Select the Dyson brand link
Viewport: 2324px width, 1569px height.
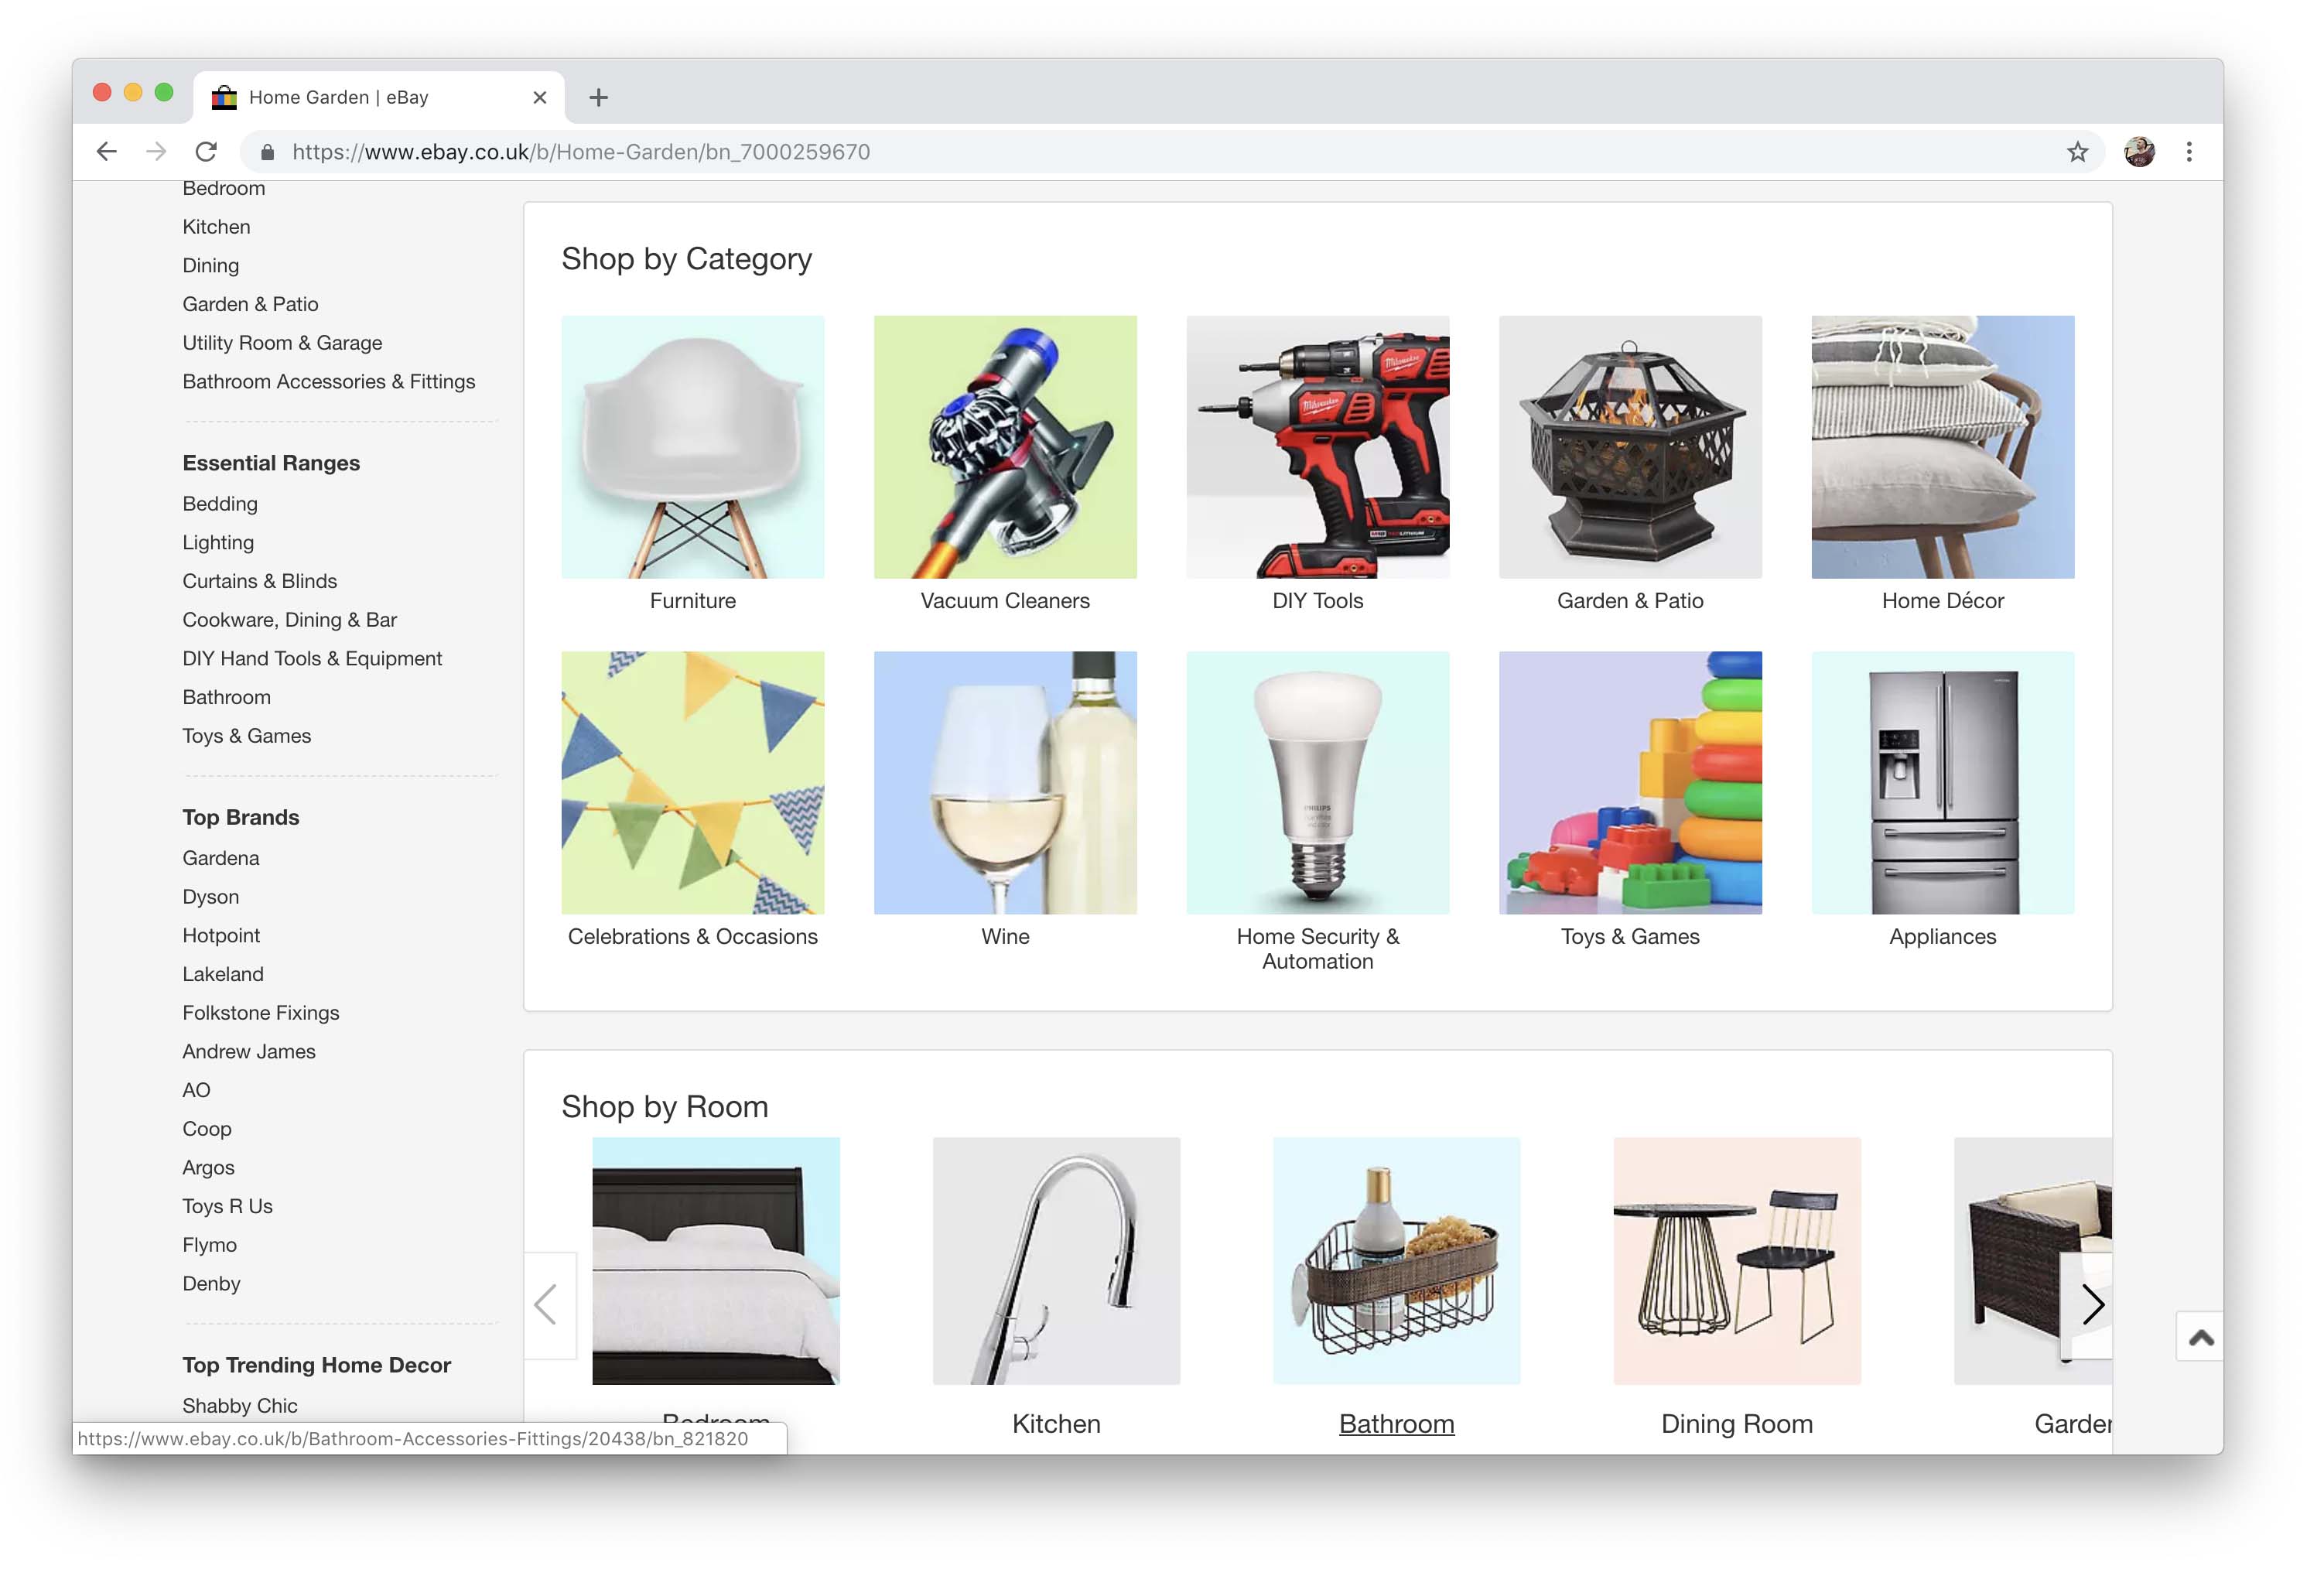tap(212, 895)
